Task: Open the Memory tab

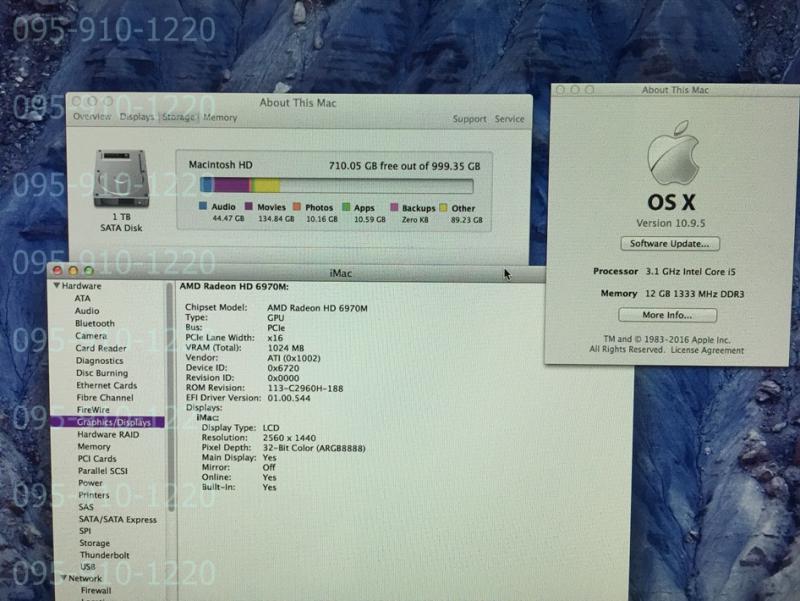Action: click(x=221, y=118)
